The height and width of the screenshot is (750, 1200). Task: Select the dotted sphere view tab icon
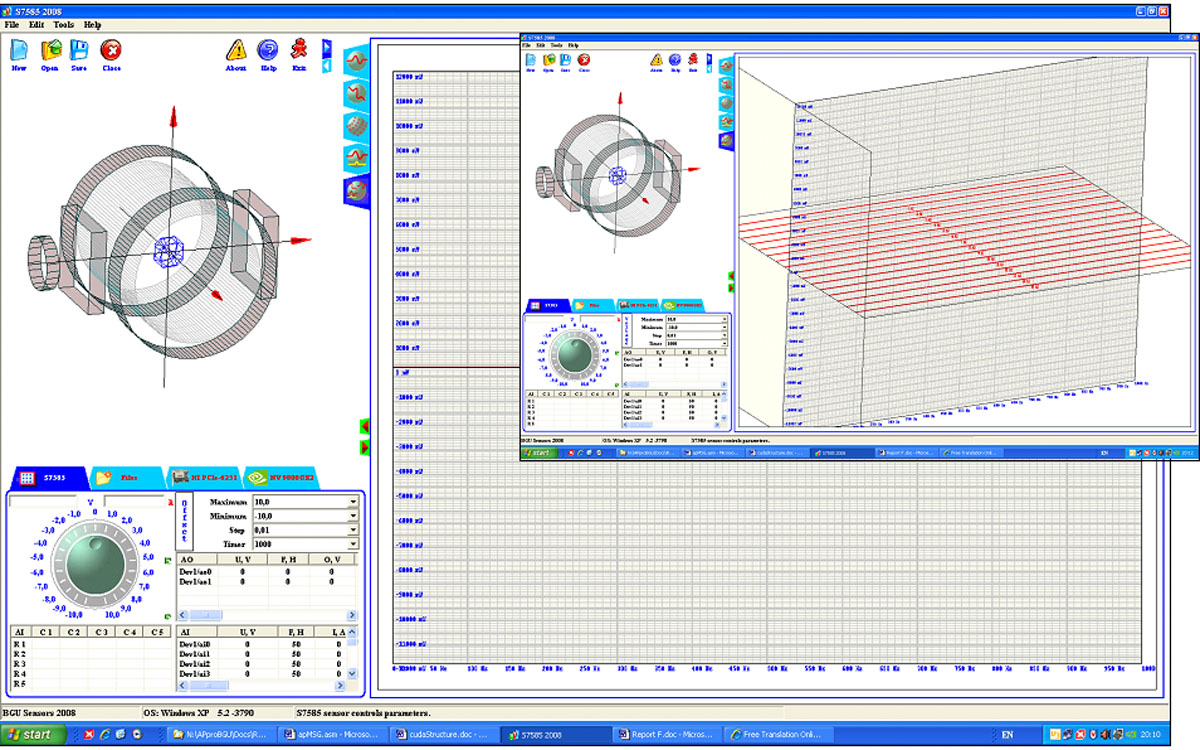click(x=356, y=125)
